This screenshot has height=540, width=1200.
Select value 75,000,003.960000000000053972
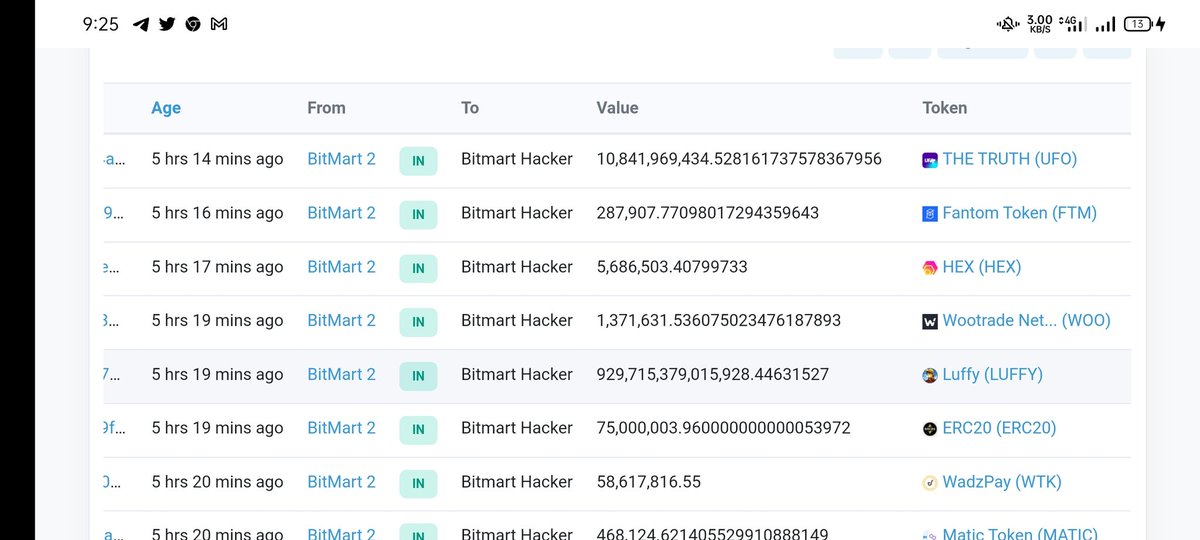[x=724, y=428]
